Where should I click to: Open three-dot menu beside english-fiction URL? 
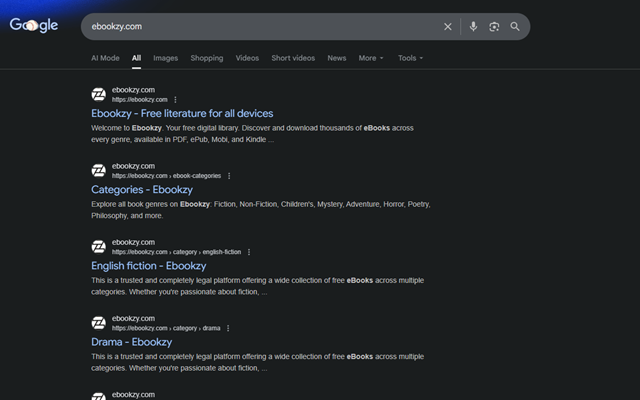[249, 252]
